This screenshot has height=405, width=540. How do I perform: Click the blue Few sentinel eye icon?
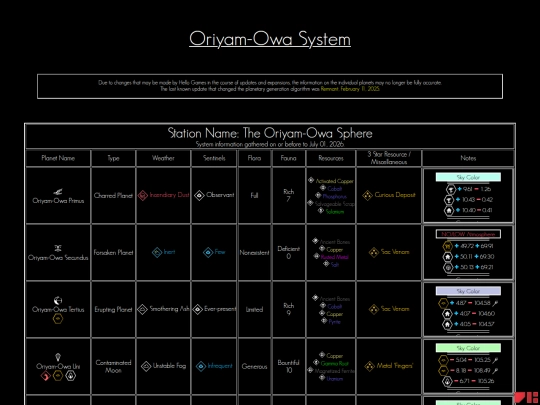(x=208, y=252)
